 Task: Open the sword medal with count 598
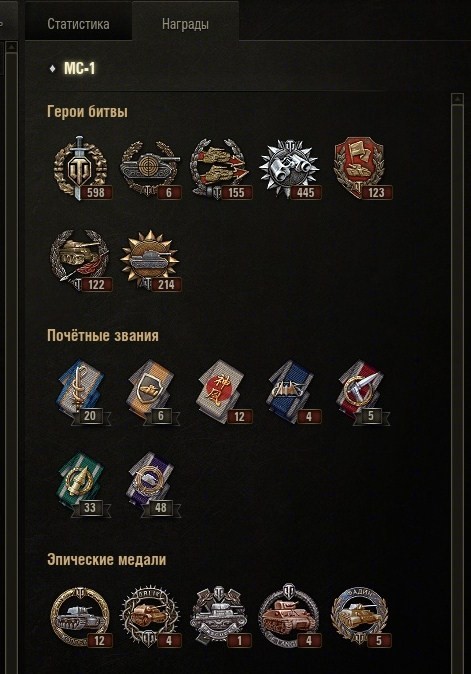[x=81, y=168]
